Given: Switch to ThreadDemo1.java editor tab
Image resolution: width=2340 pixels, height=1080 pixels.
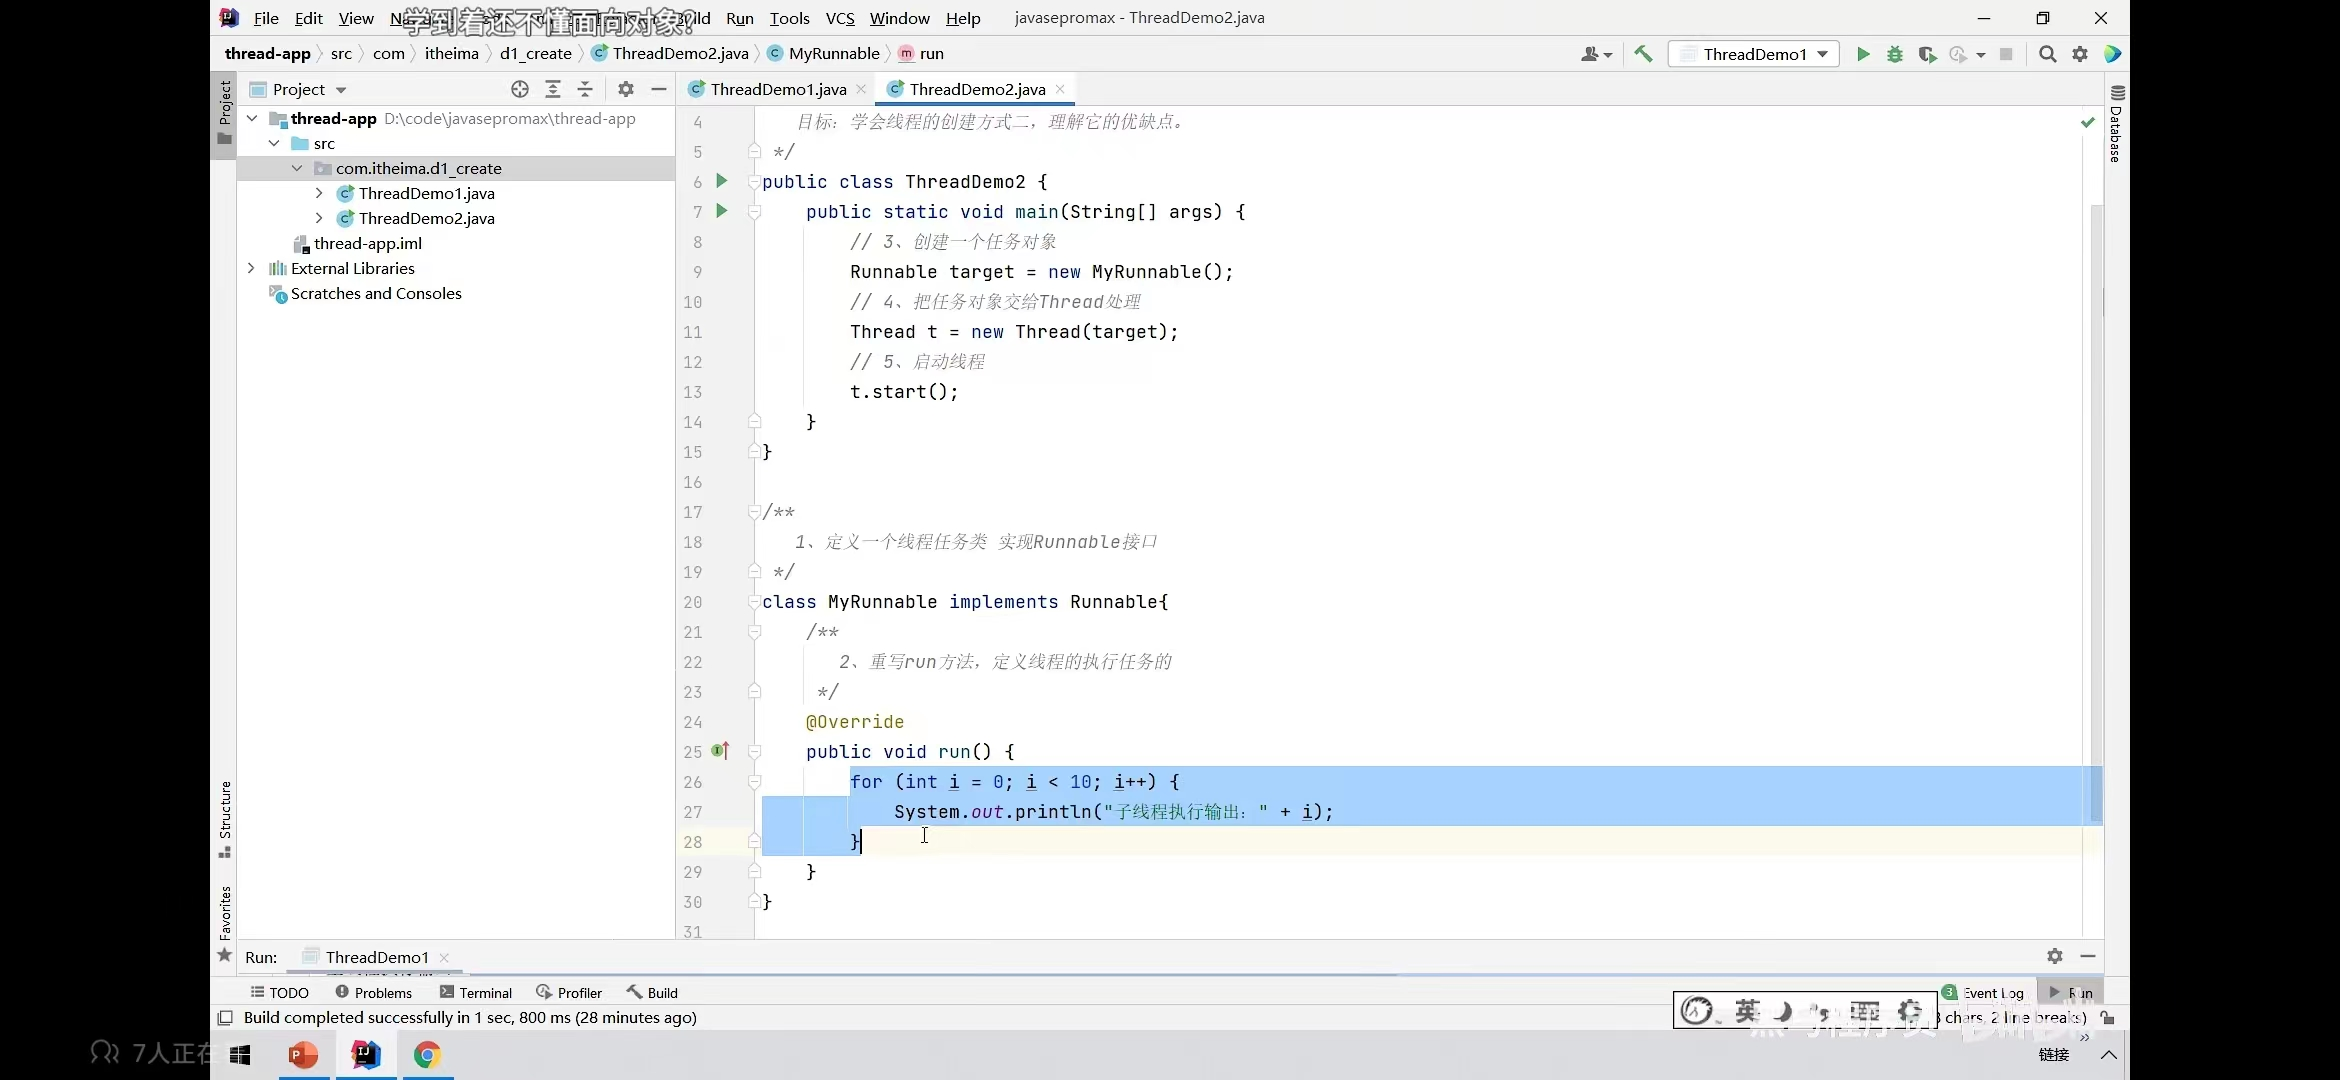Looking at the screenshot, I should click(x=777, y=89).
